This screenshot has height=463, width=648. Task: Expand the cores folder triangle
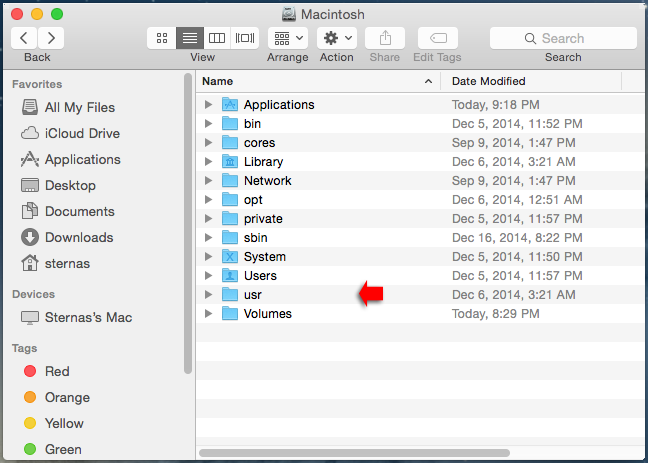209,143
